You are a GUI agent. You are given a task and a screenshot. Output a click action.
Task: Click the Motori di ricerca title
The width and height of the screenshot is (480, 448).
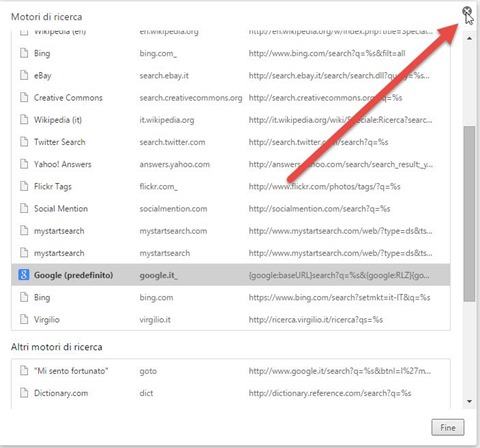[x=47, y=17]
